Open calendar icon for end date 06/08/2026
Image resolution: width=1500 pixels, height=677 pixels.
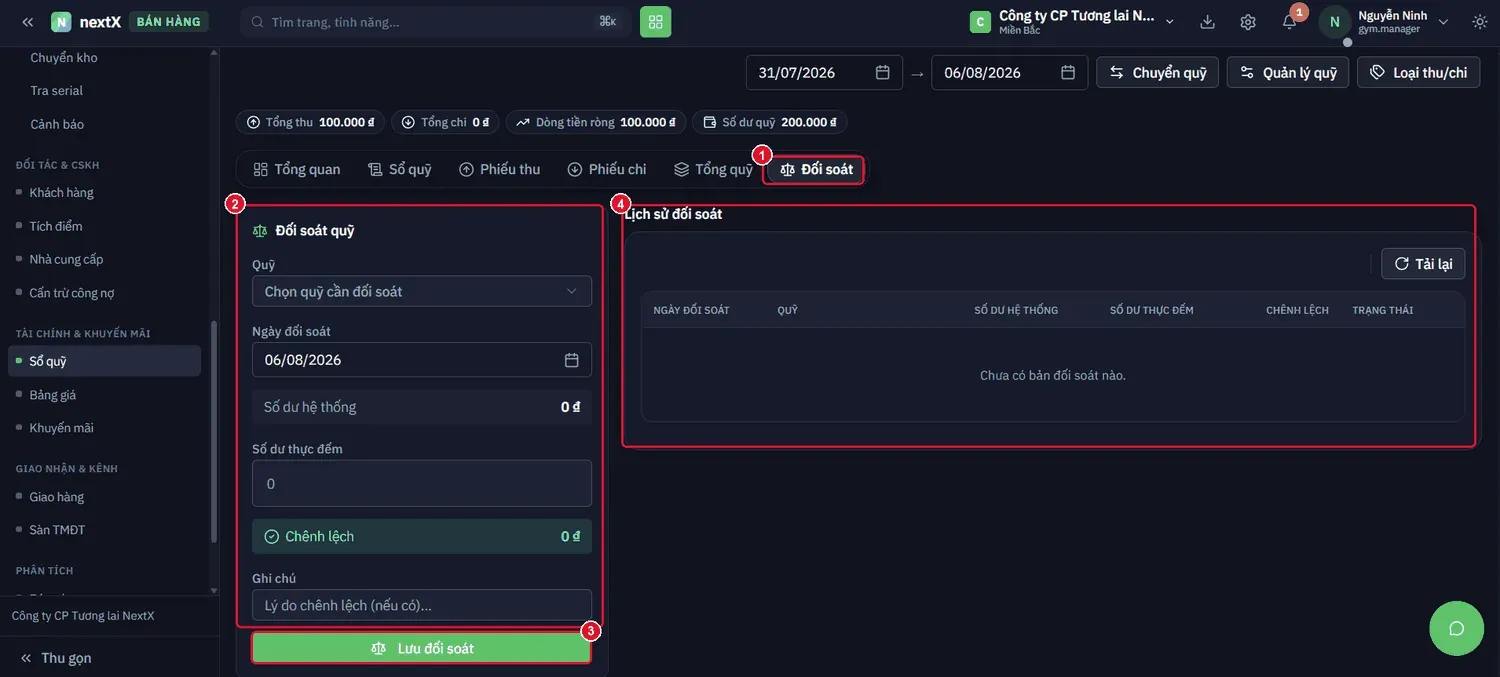point(1068,72)
